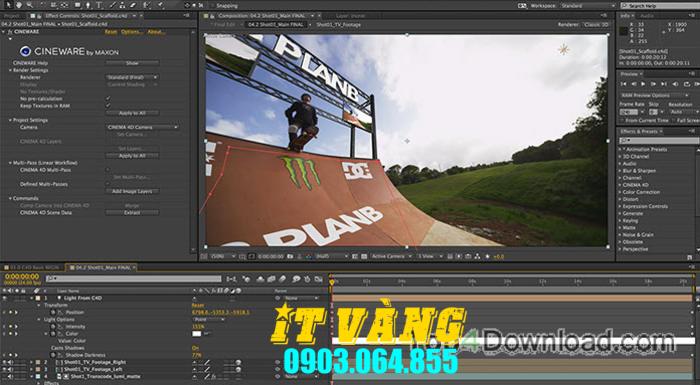Toggle Draft 3D icon in timeline header
The height and width of the screenshot is (385, 700).
point(246,279)
